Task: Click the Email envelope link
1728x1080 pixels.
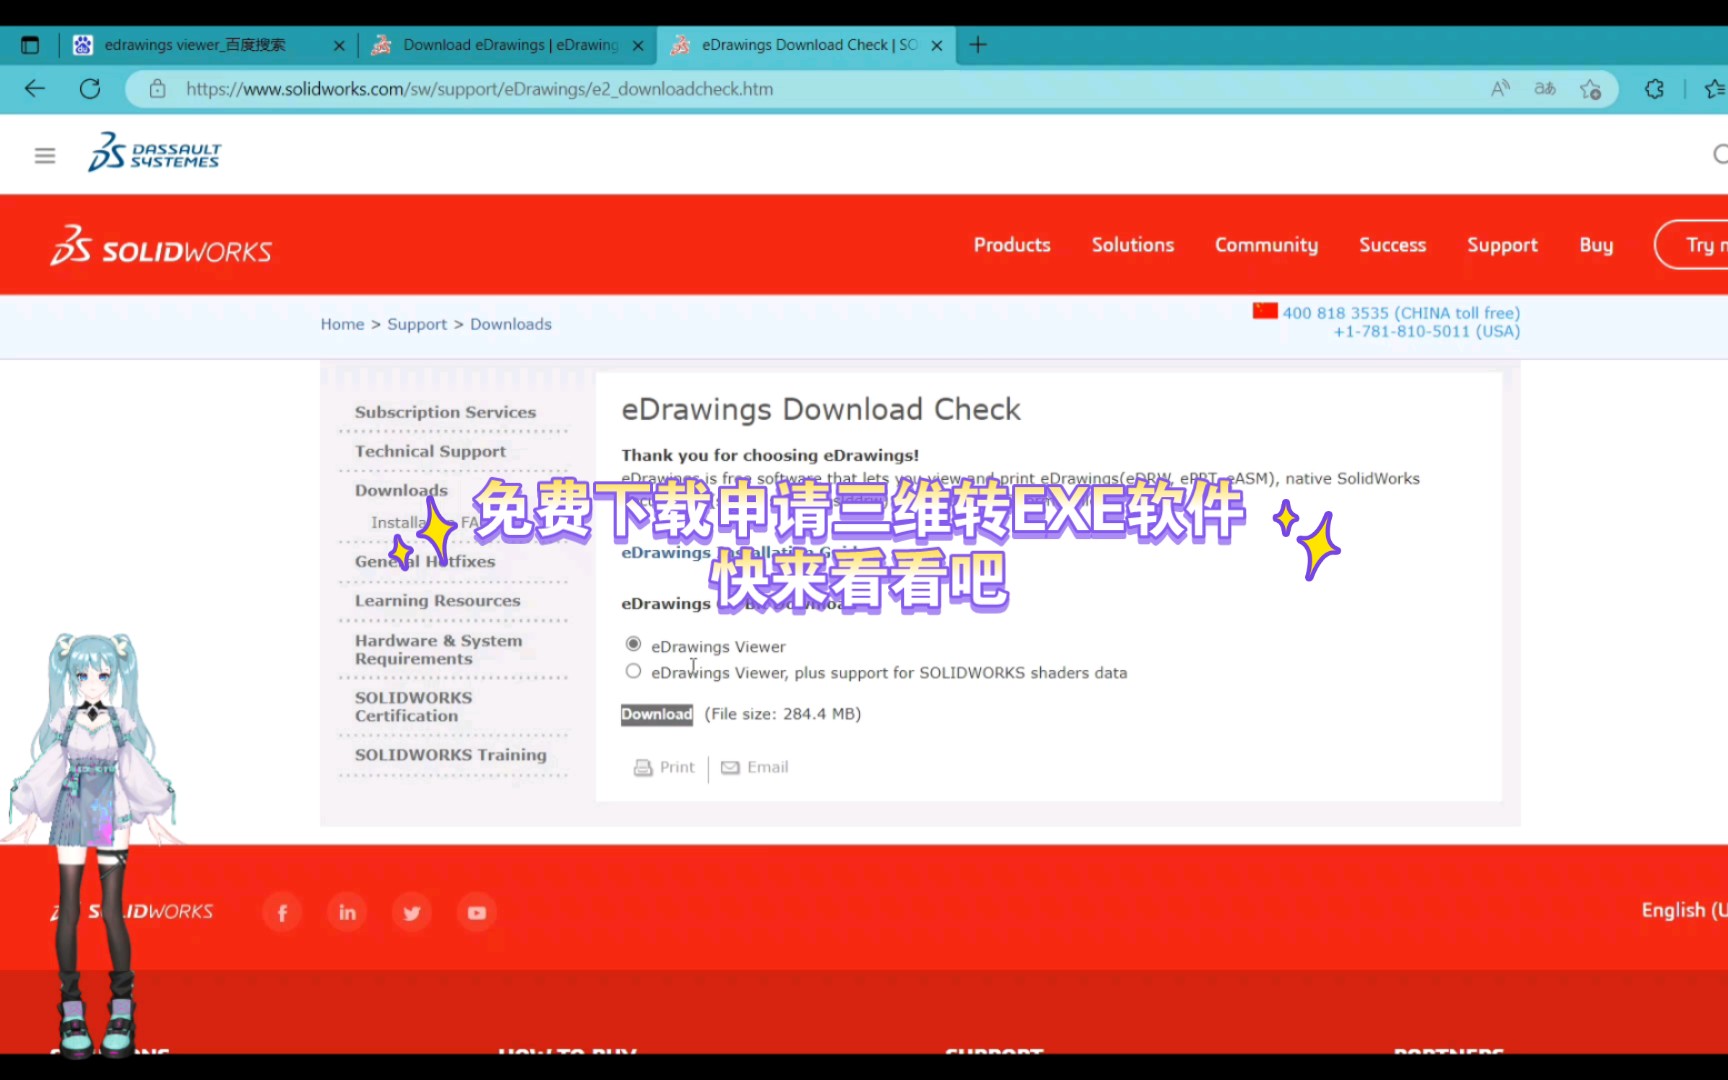Action: click(x=755, y=767)
